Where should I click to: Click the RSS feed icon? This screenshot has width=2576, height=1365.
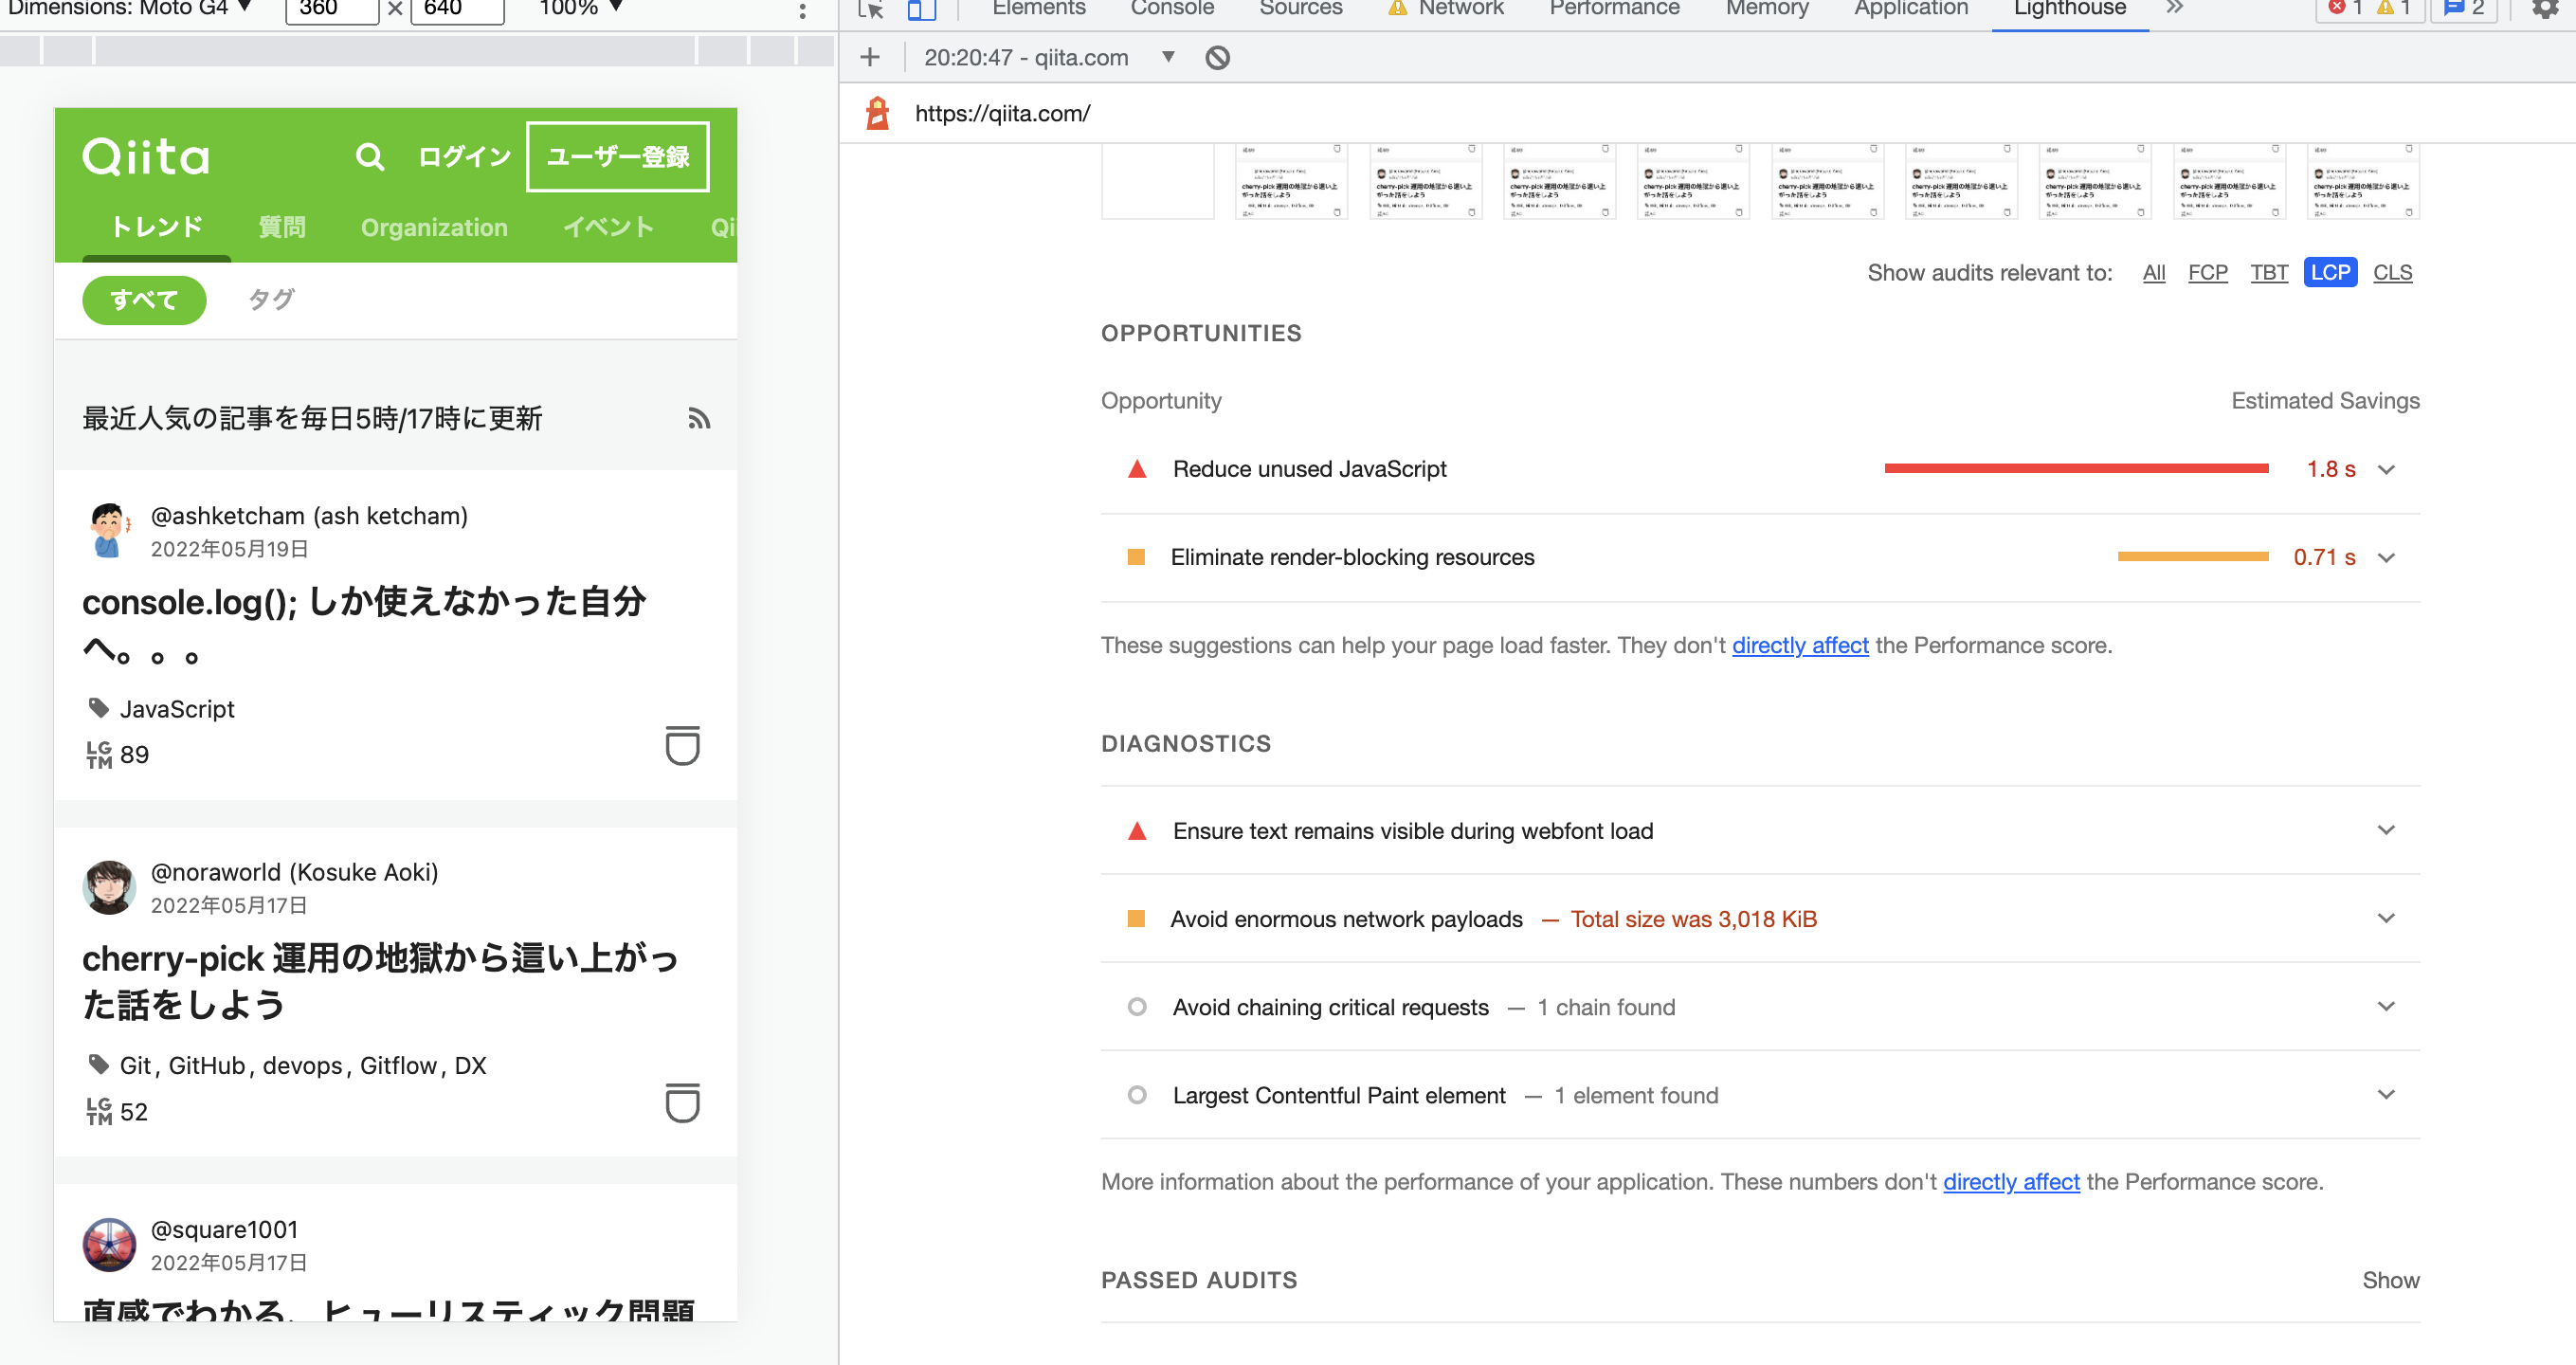click(x=699, y=418)
